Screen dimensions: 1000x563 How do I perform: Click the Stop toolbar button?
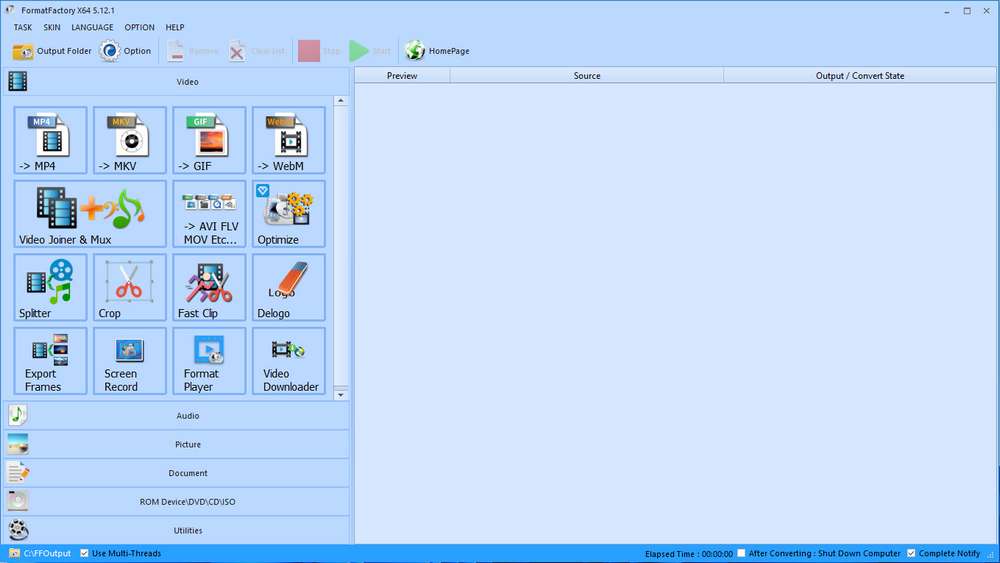click(x=319, y=51)
